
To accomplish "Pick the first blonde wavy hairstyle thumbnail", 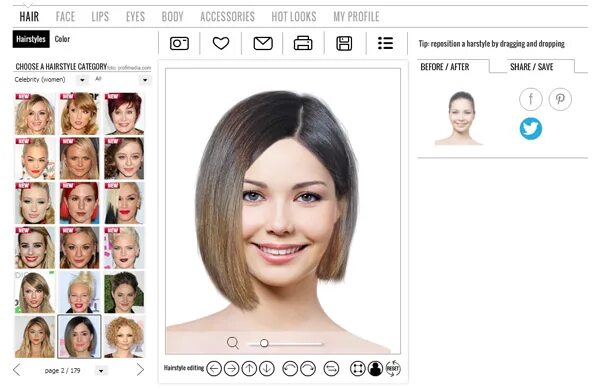I will pos(34,114).
